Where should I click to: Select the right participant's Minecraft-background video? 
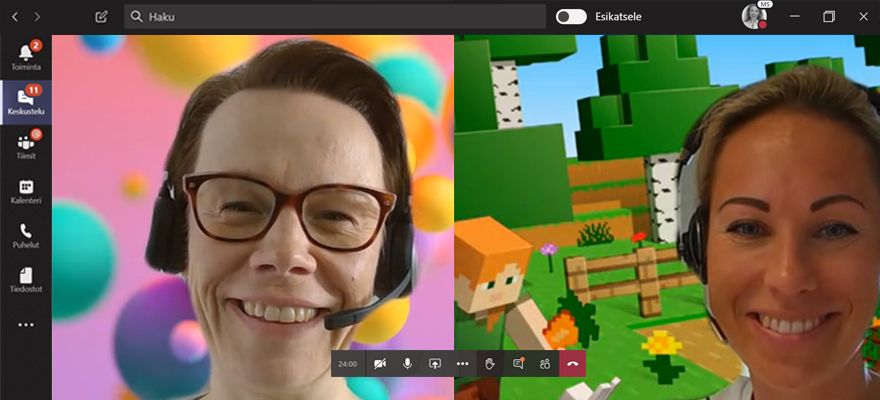[667, 218]
